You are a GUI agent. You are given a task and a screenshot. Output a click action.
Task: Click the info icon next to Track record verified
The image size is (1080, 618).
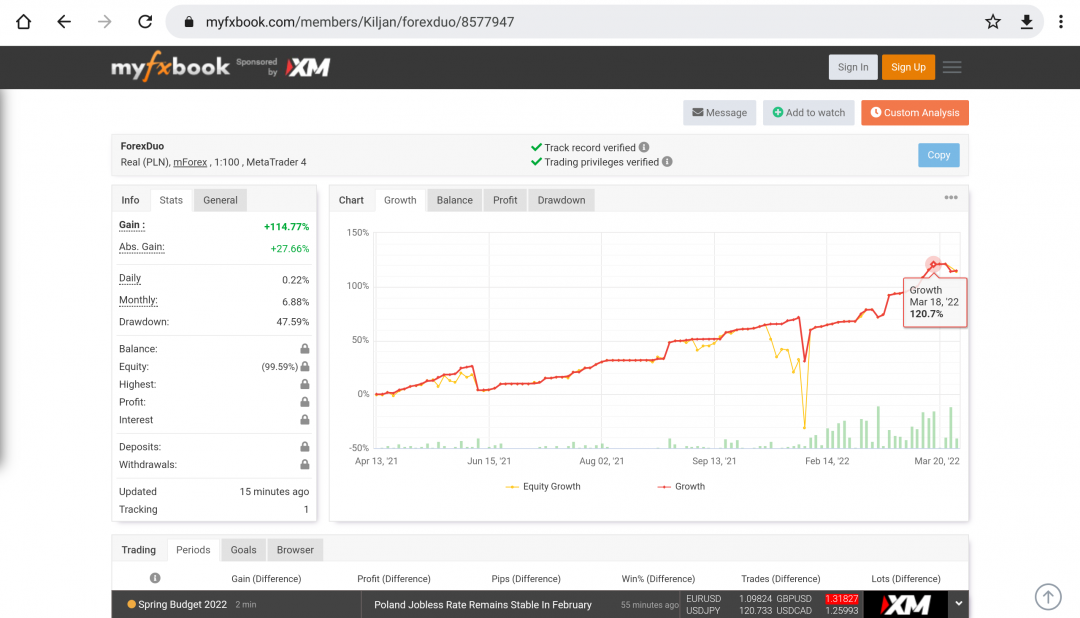tap(644, 147)
